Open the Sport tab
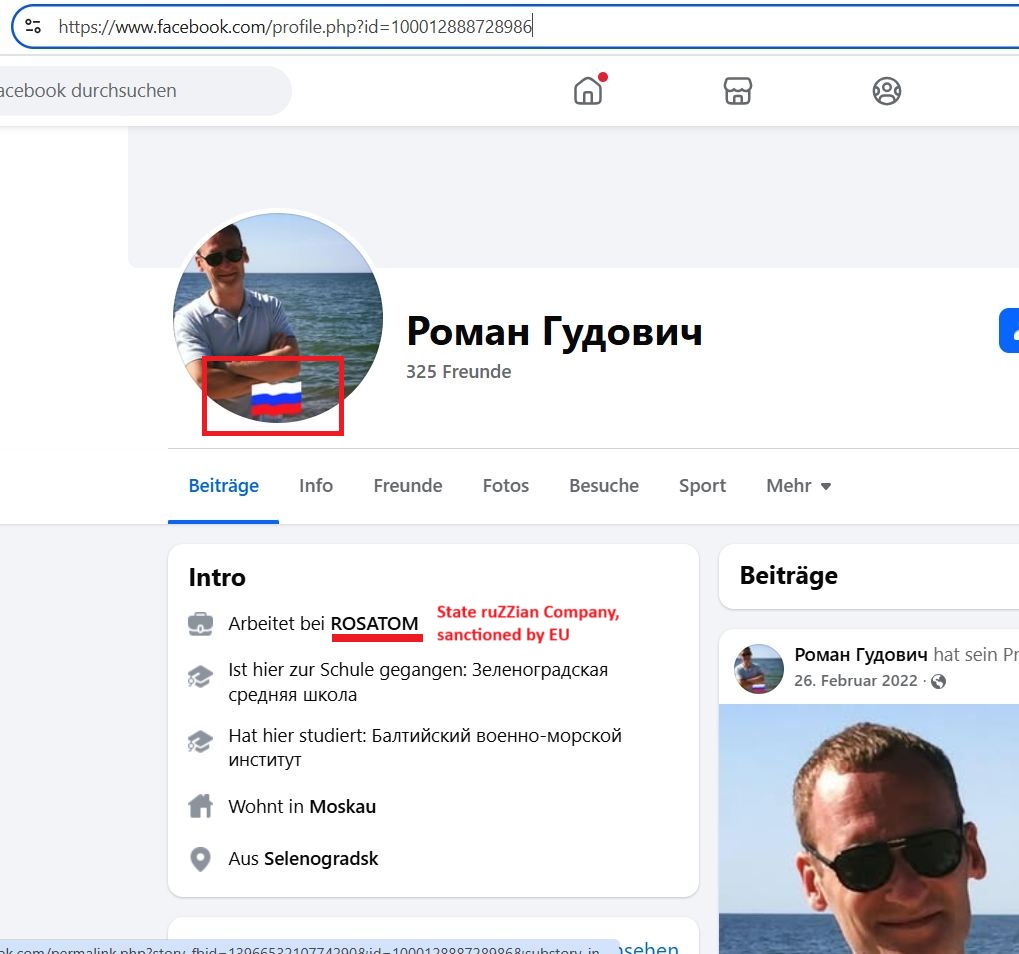 click(702, 486)
